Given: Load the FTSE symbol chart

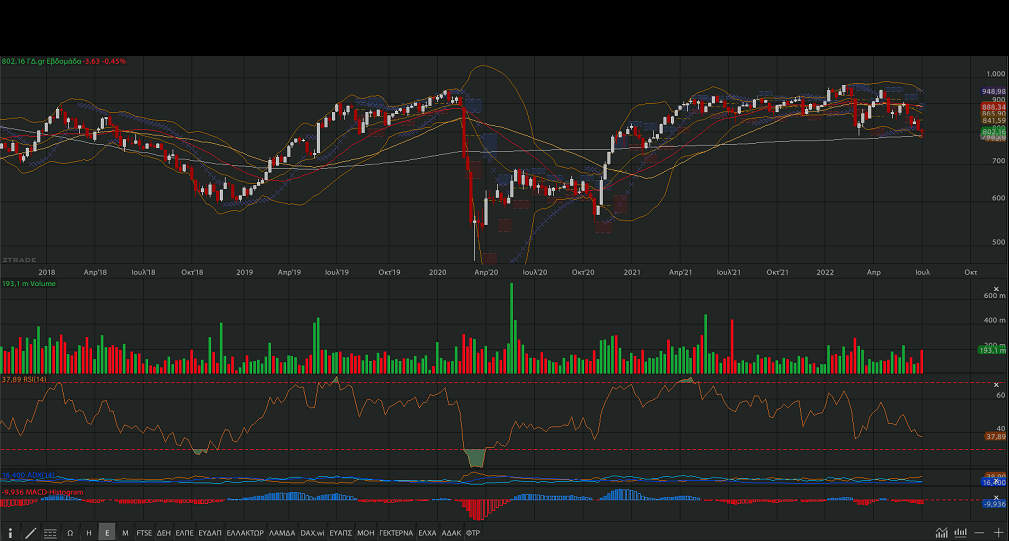Looking at the screenshot, I should pos(144,533).
